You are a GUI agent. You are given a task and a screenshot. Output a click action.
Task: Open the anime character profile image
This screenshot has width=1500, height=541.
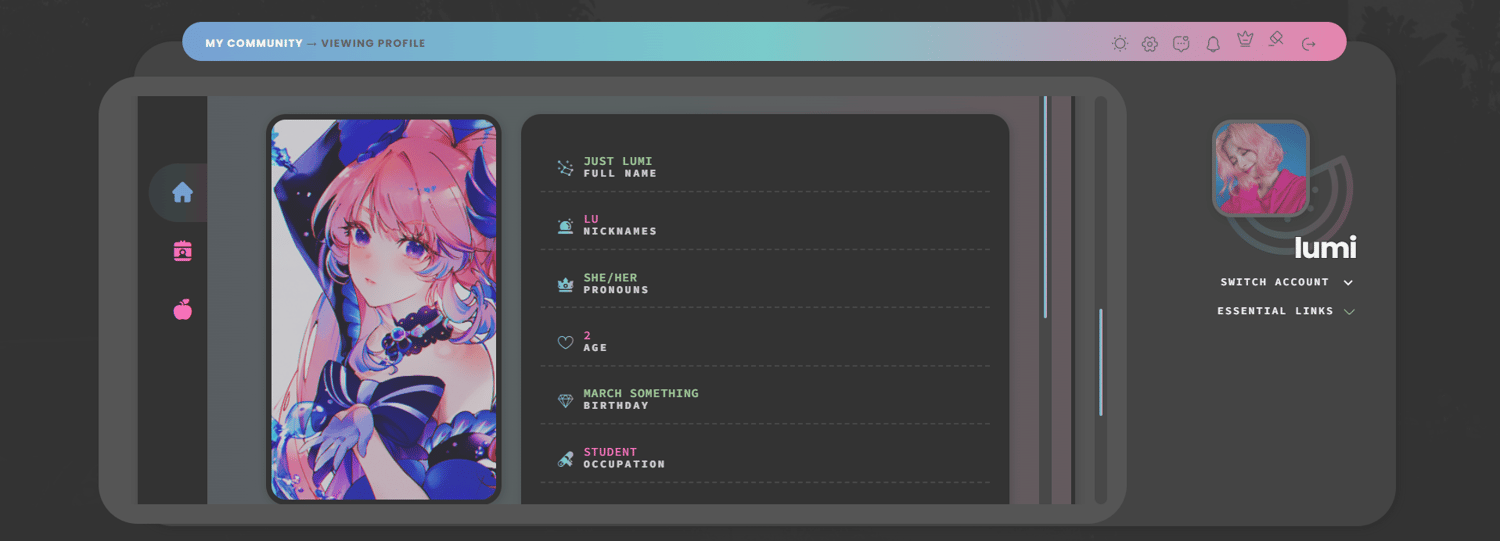[383, 309]
